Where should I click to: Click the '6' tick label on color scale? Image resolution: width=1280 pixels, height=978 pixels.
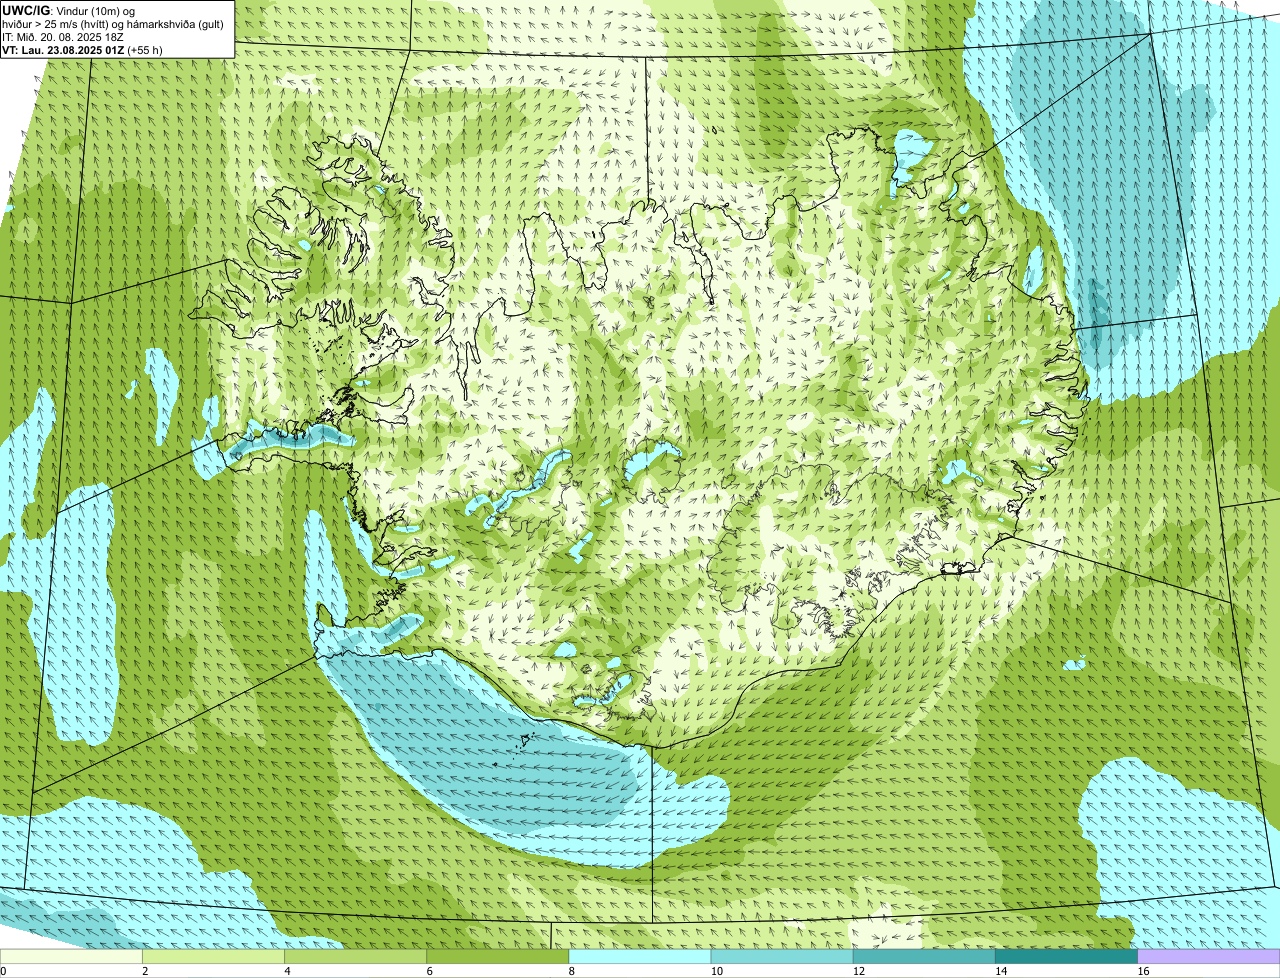coord(430,971)
